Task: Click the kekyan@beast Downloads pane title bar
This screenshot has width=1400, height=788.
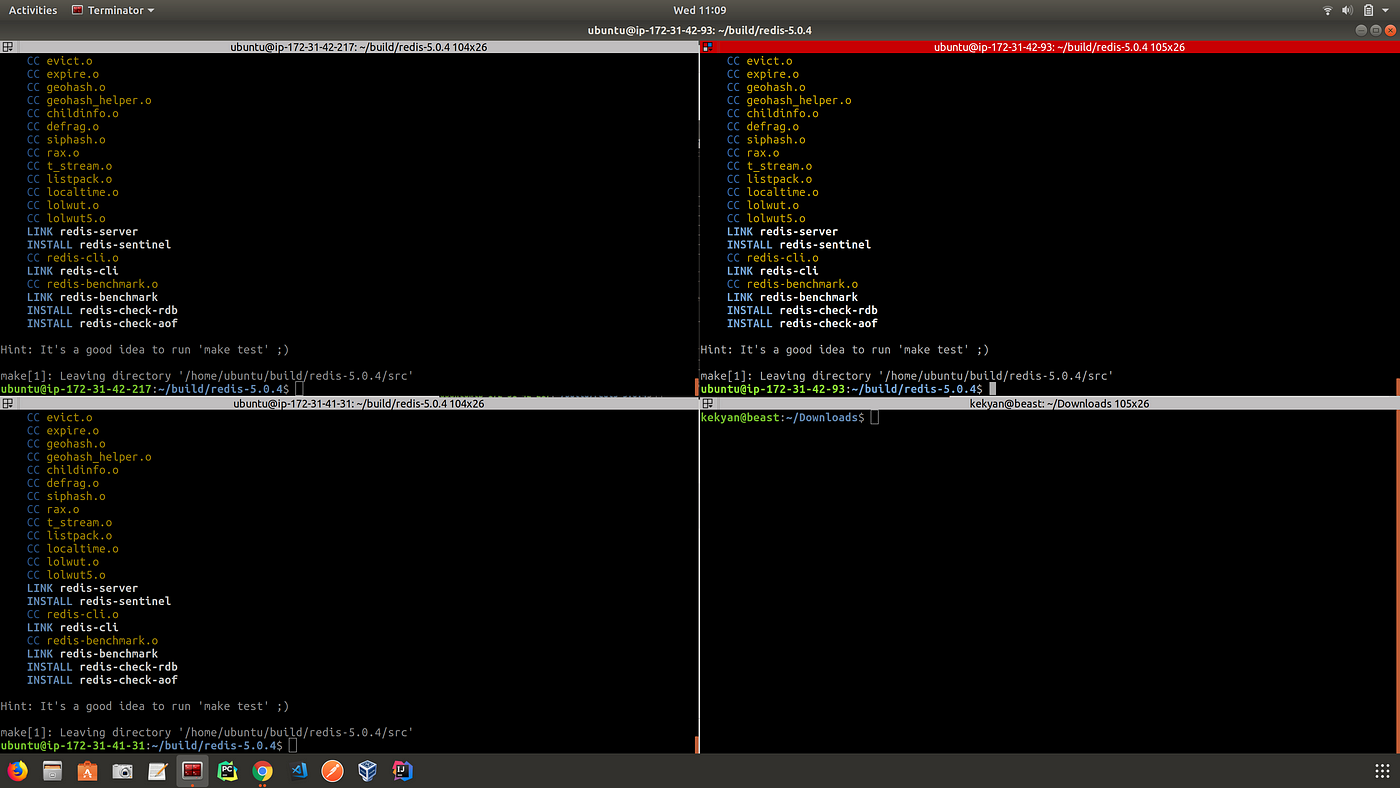Action: point(1049,404)
